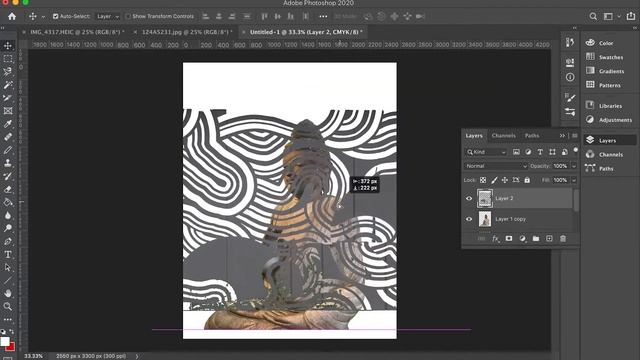Switch to the Paths tab in the Layers panel
Image resolution: width=640 pixels, height=360 pixels.
click(x=532, y=136)
